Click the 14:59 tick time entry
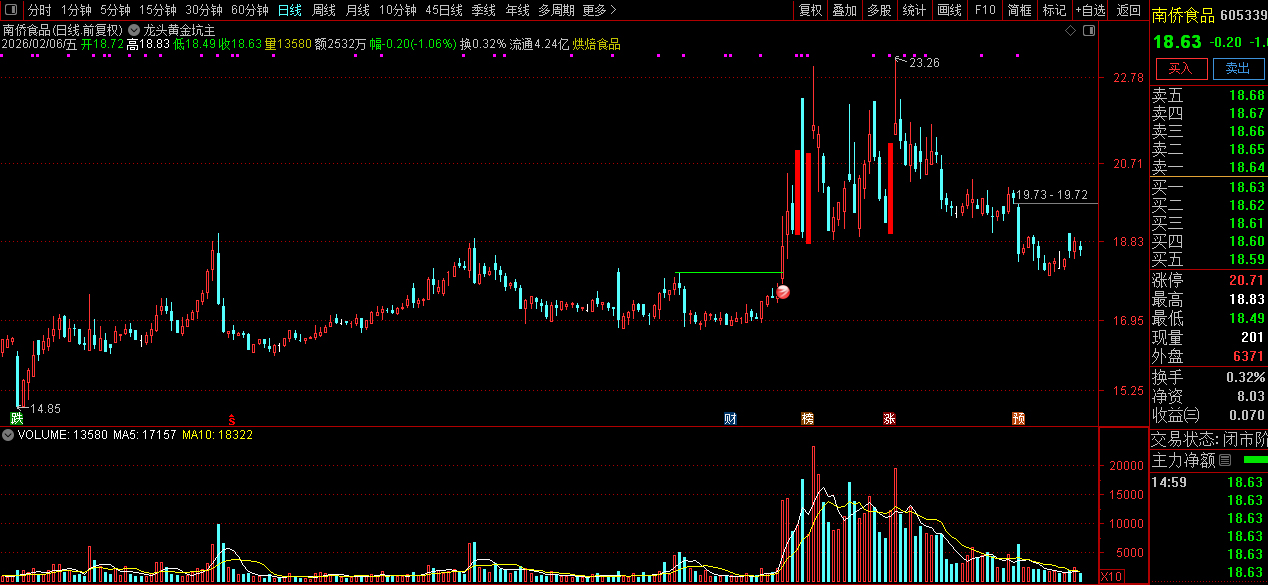 pyautogui.click(x=1168, y=482)
